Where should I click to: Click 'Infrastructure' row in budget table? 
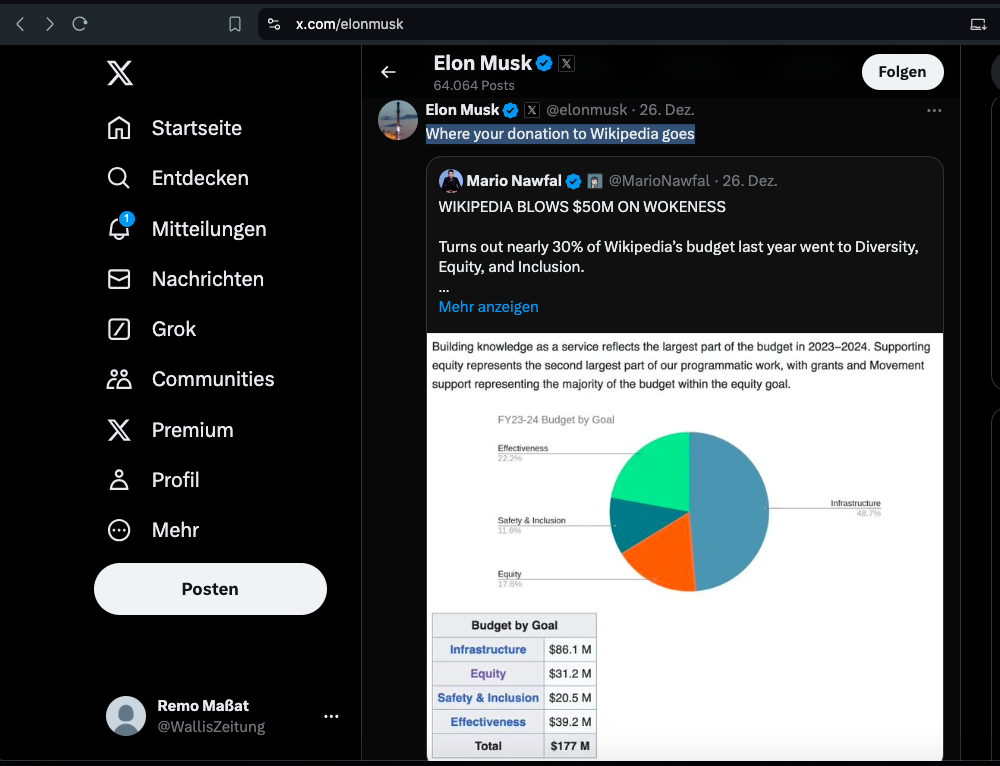(x=488, y=649)
